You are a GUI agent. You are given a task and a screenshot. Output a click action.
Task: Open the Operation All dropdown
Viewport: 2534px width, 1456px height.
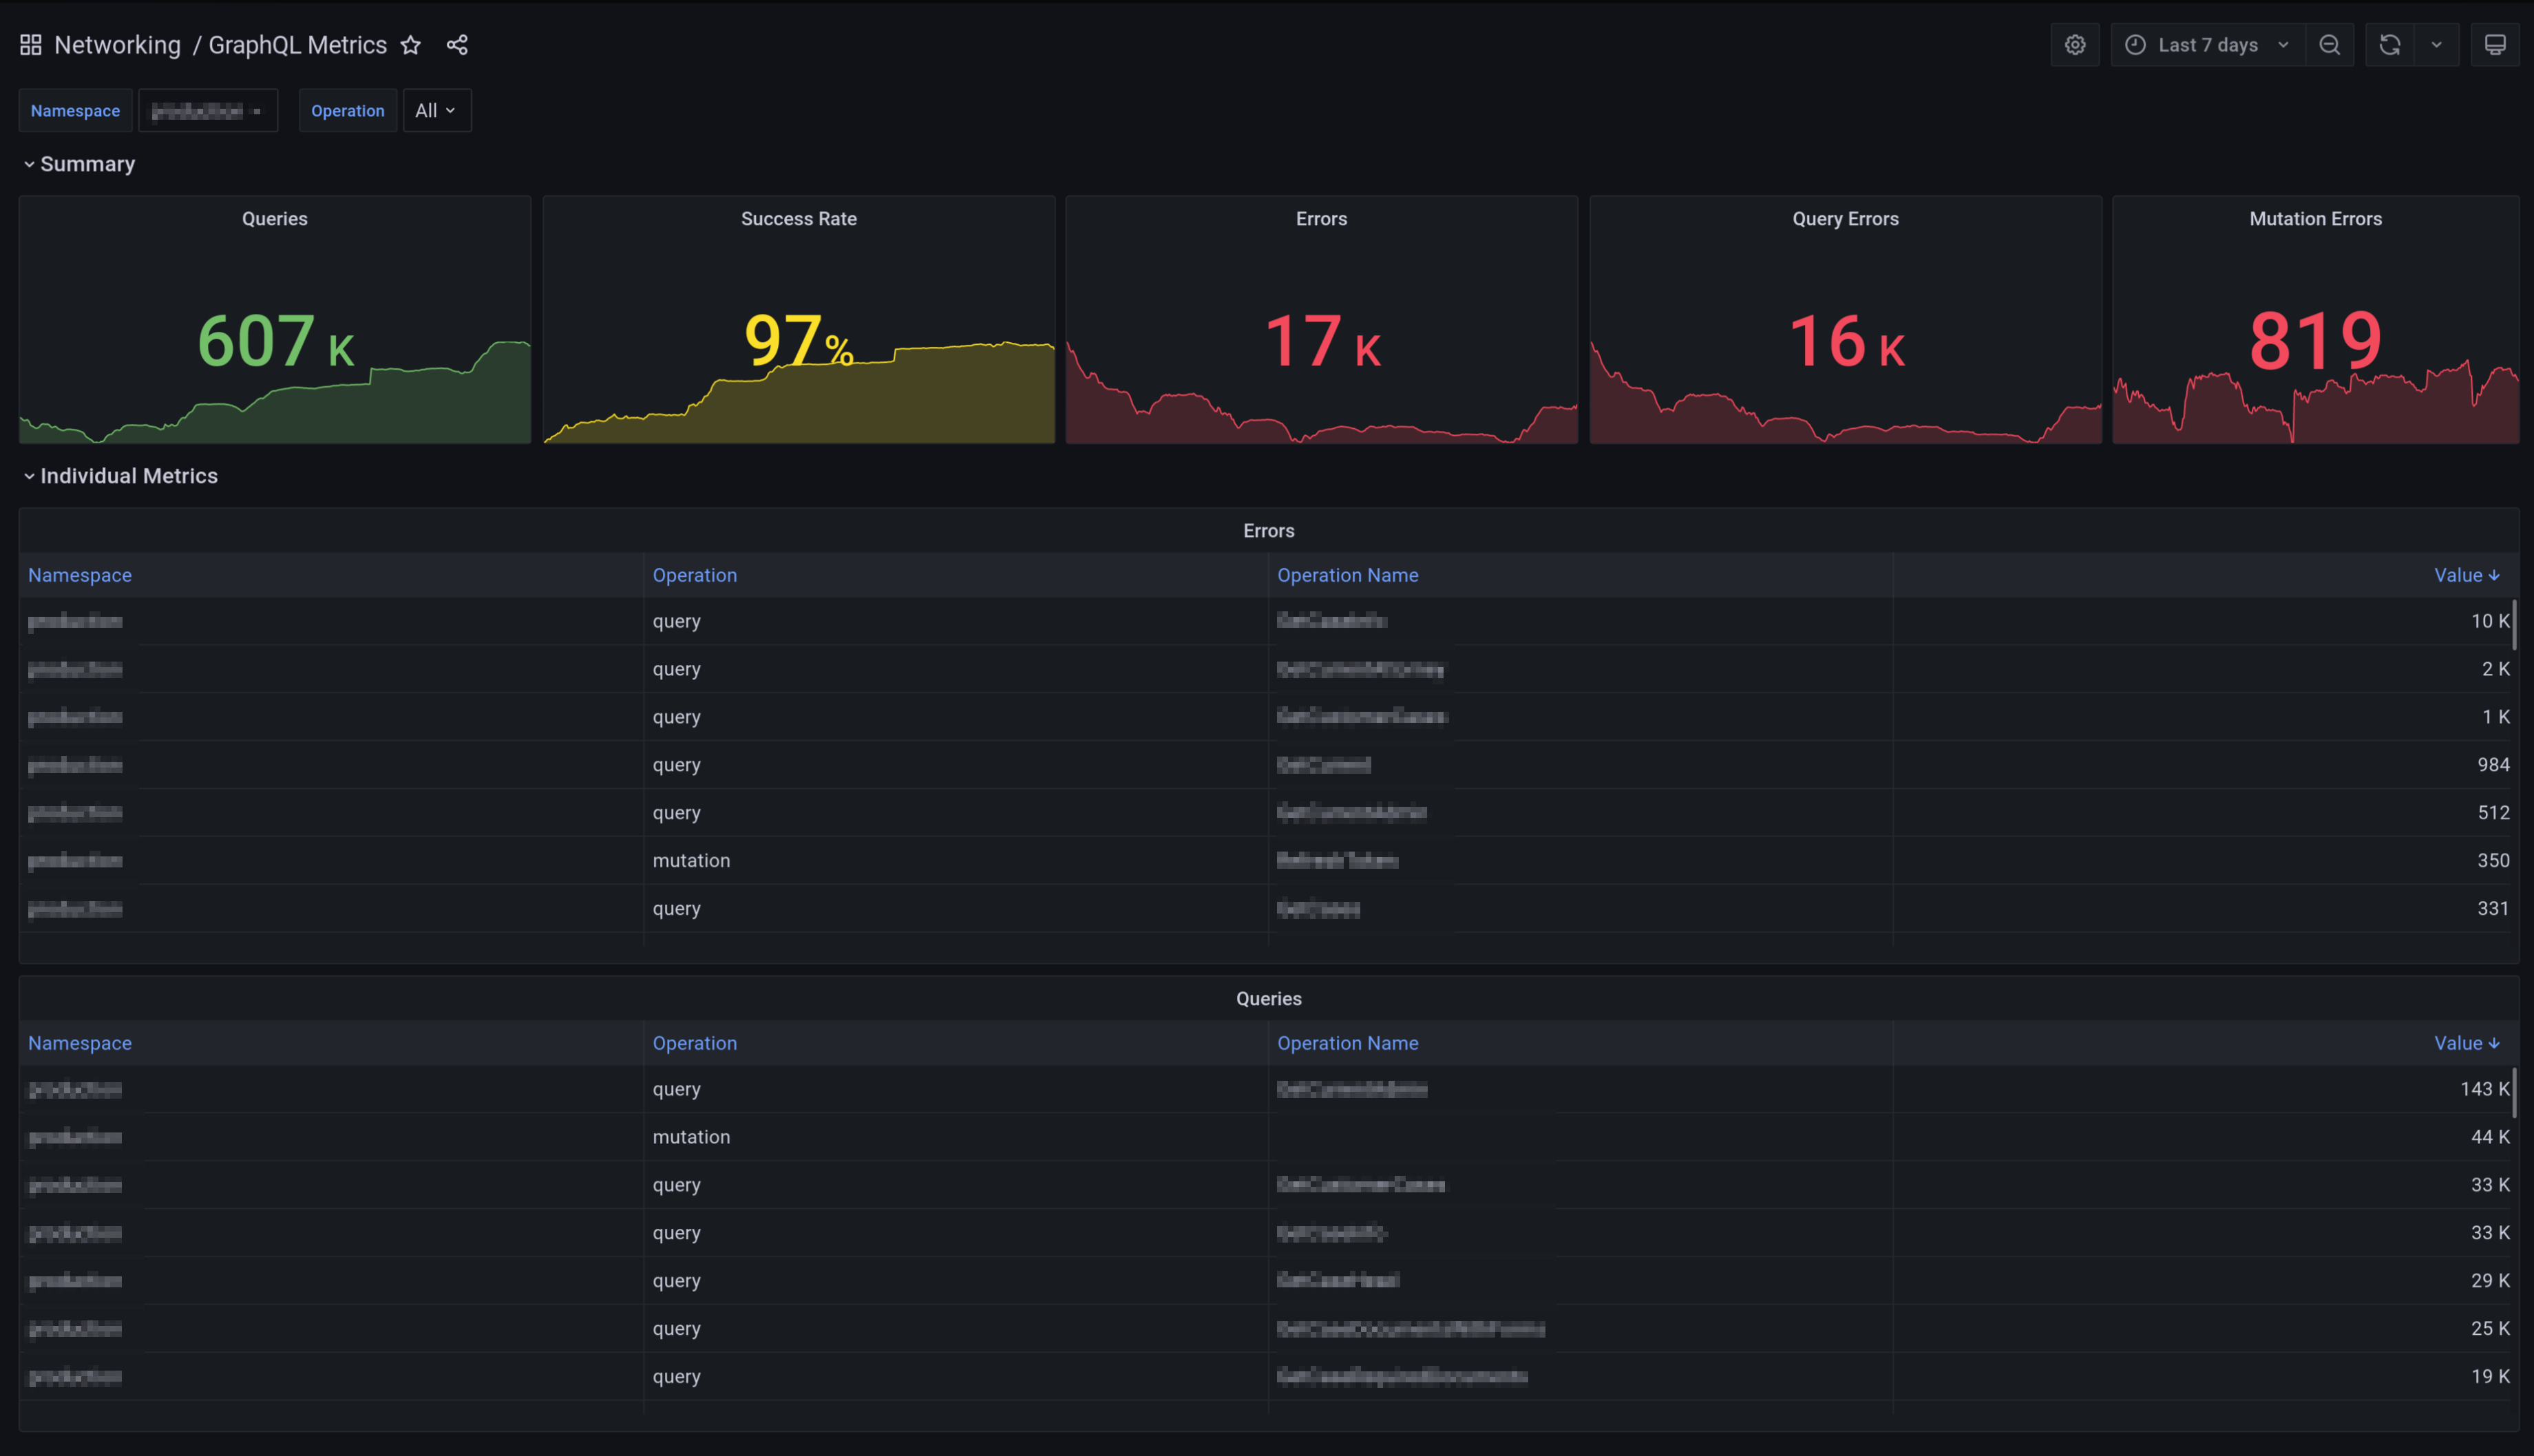436,111
